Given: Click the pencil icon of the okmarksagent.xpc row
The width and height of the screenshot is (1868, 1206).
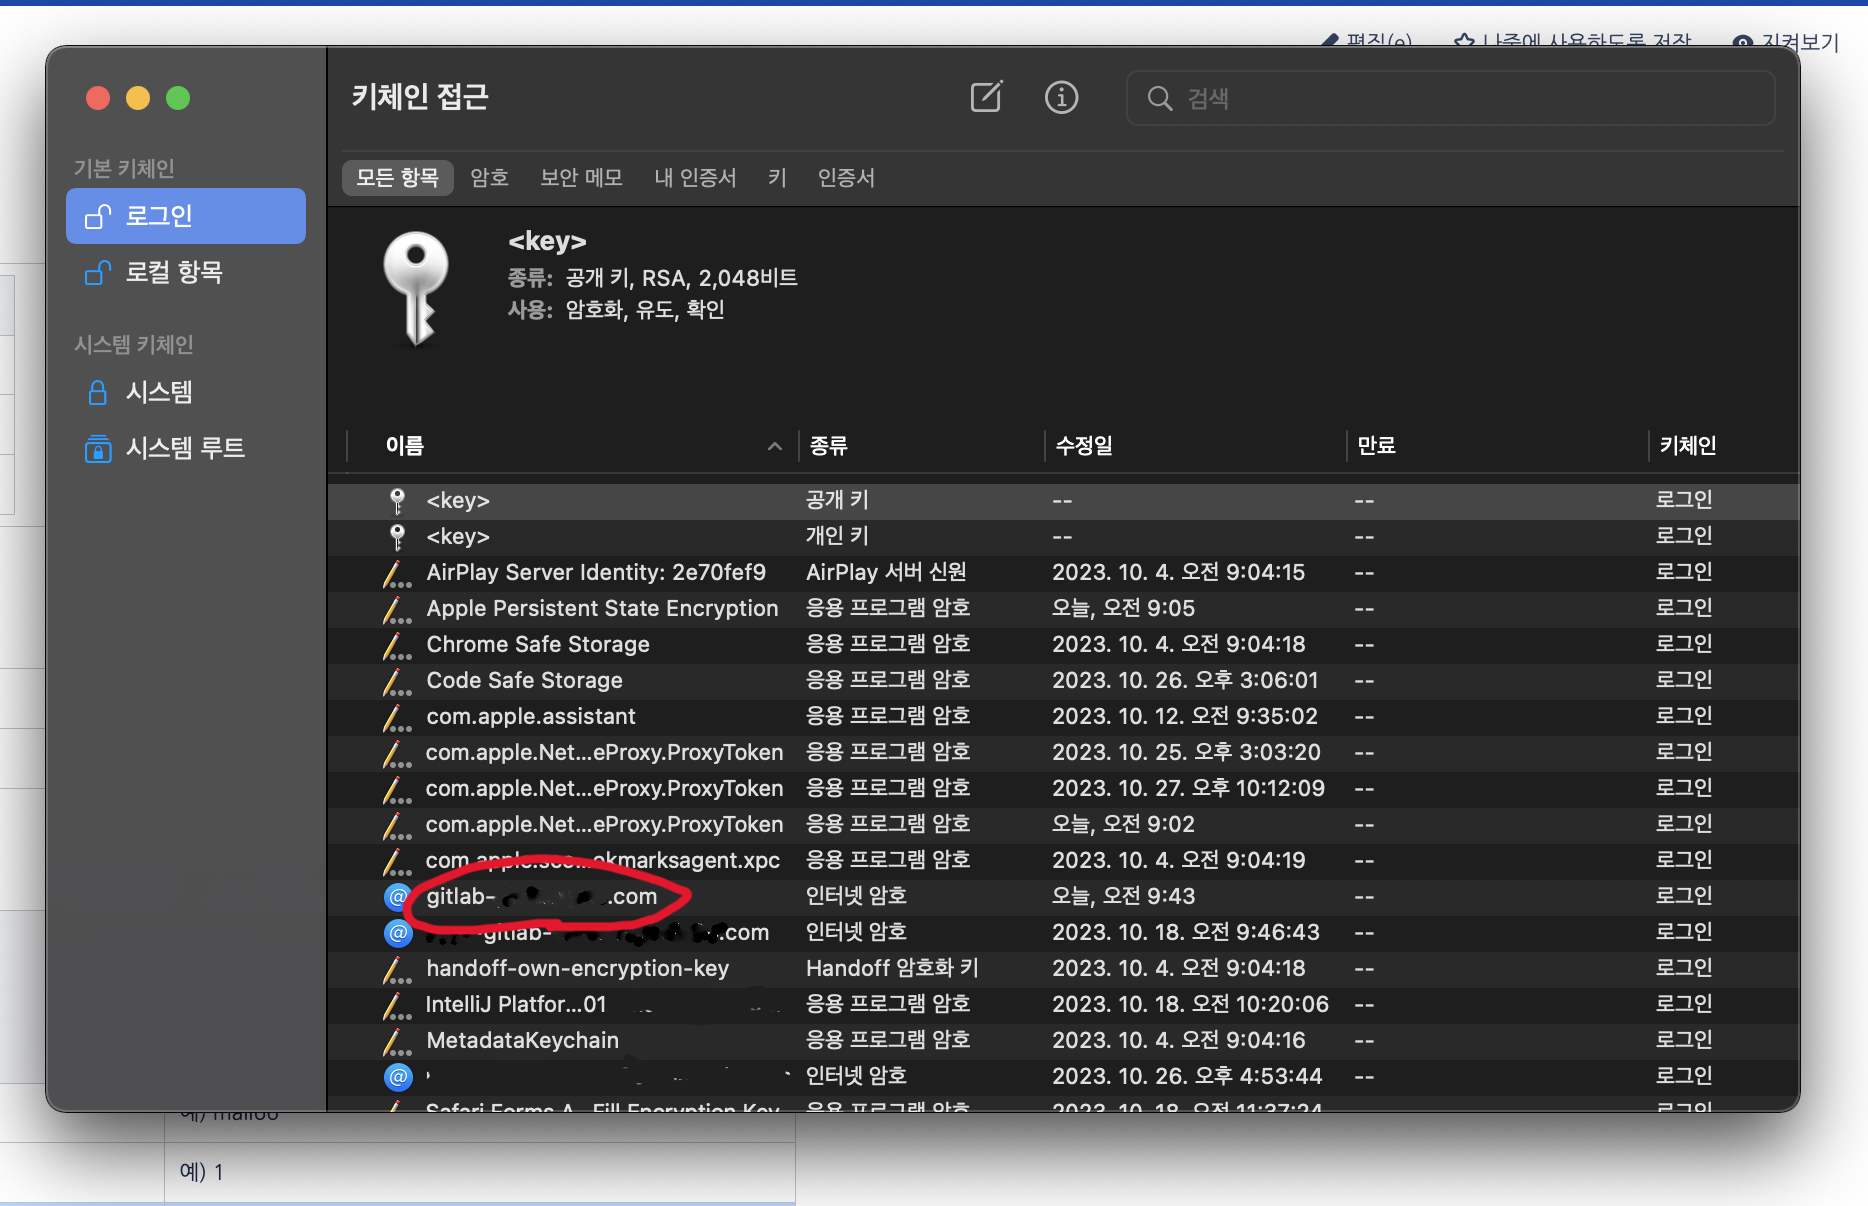Looking at the screenshot, I should (397, 861).
